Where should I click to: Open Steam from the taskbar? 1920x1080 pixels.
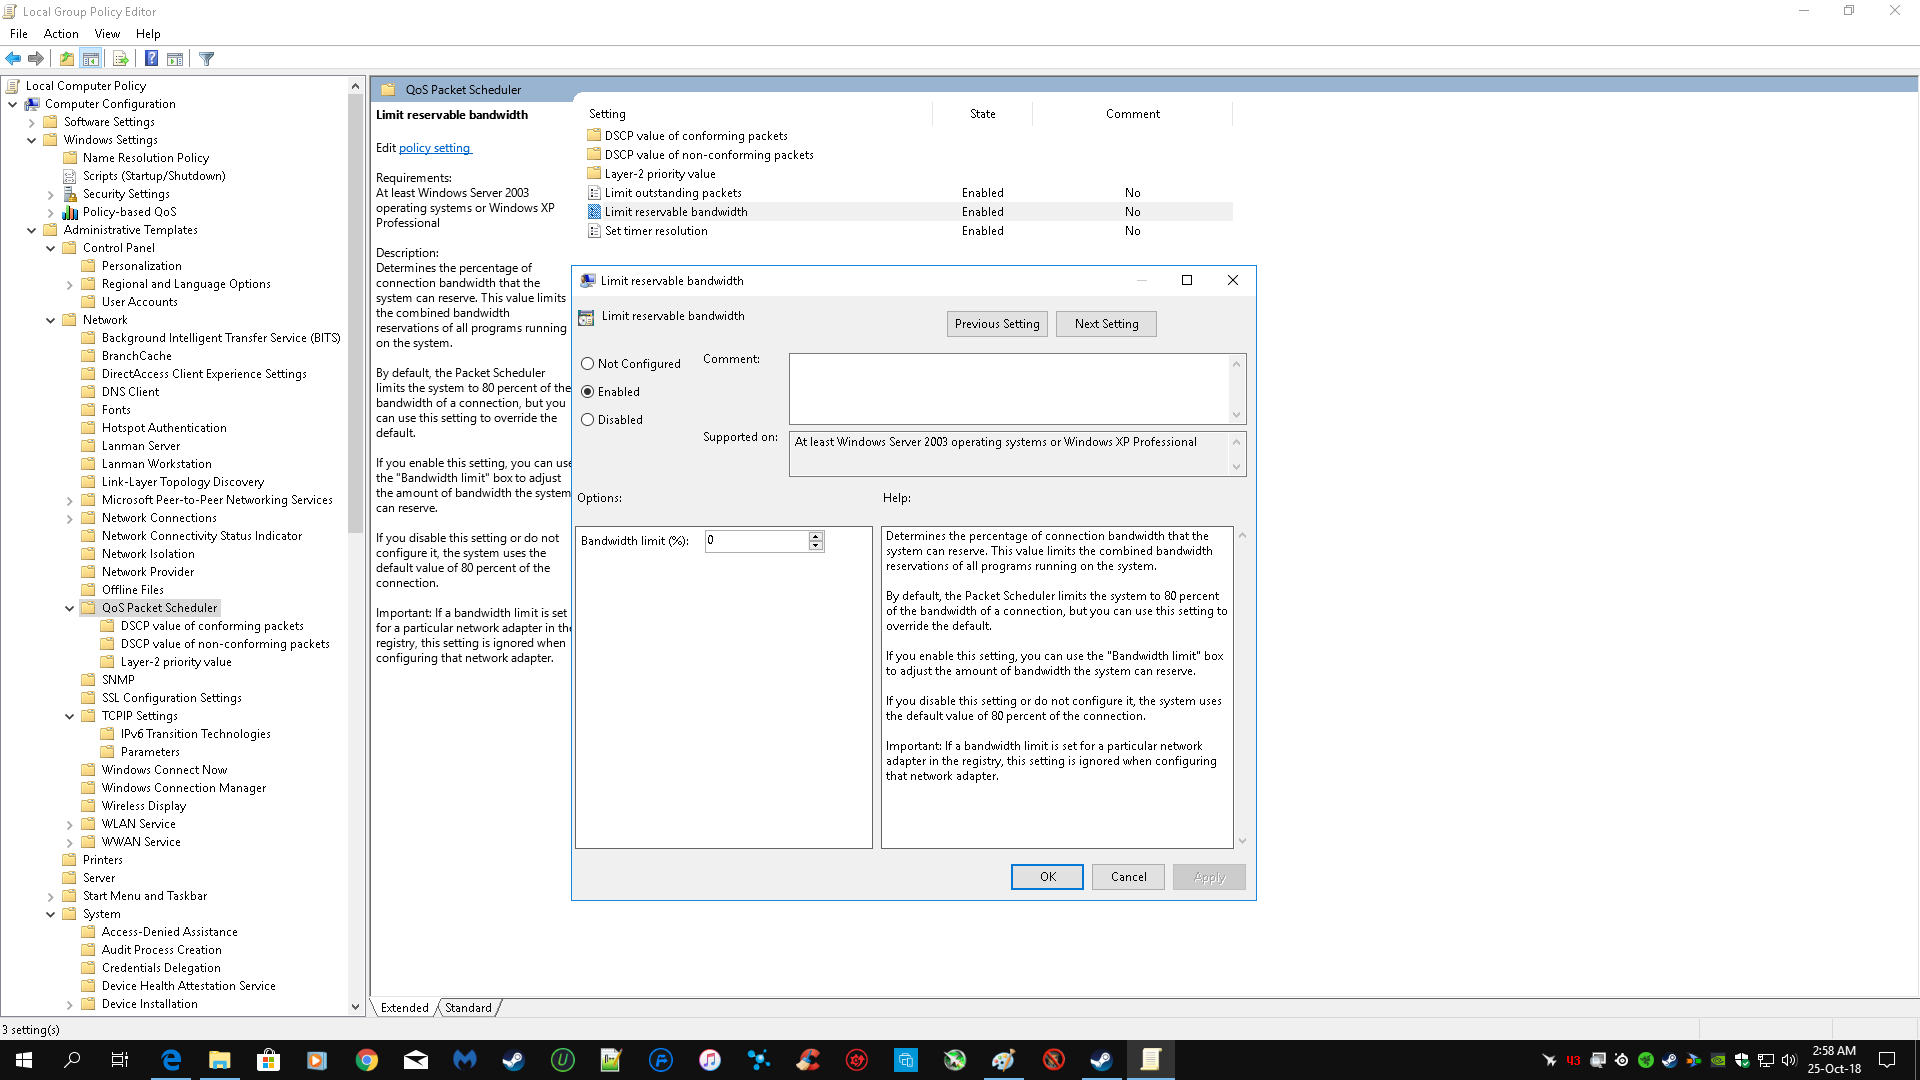point(513,1060)
